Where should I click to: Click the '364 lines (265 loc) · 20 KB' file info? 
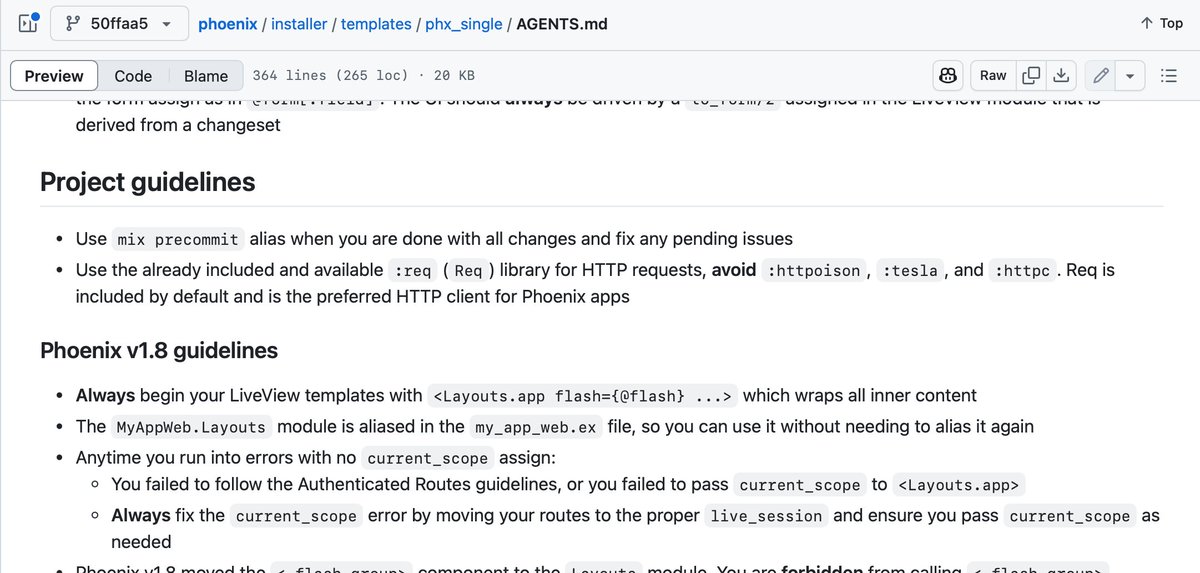click(363, 76)
